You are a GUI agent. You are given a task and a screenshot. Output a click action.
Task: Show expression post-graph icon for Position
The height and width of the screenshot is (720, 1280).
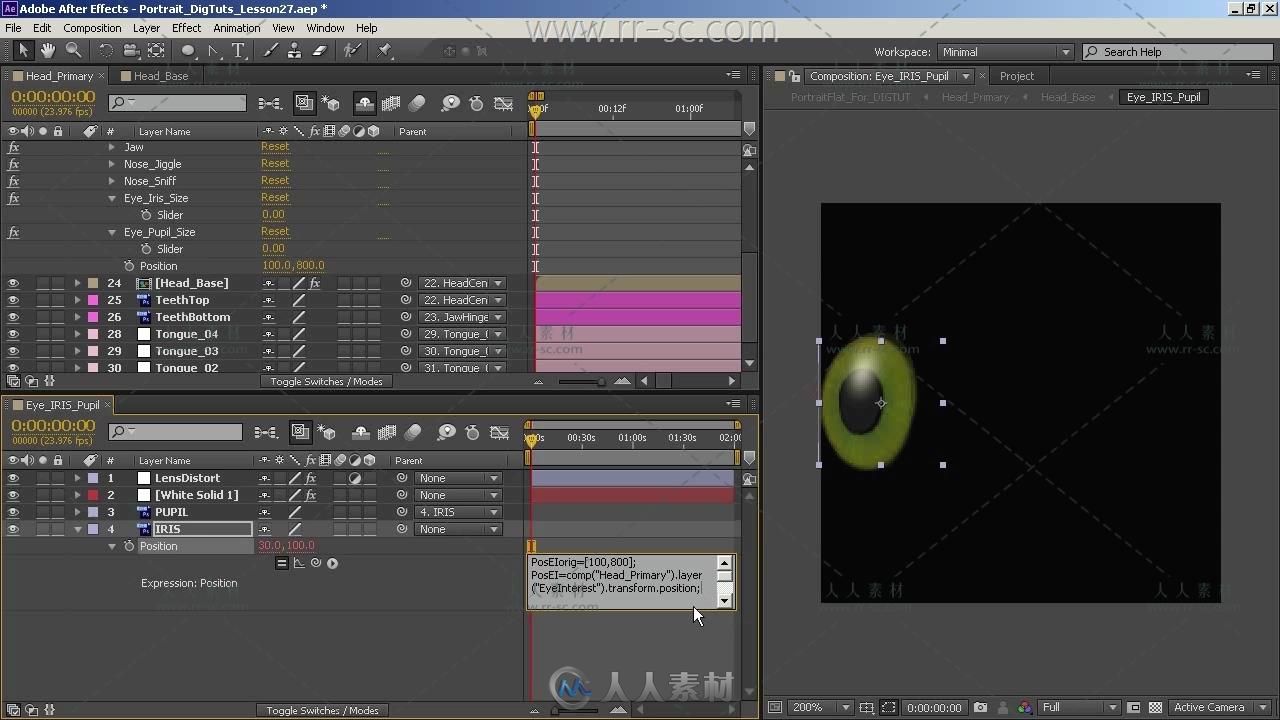pos(299,563)
